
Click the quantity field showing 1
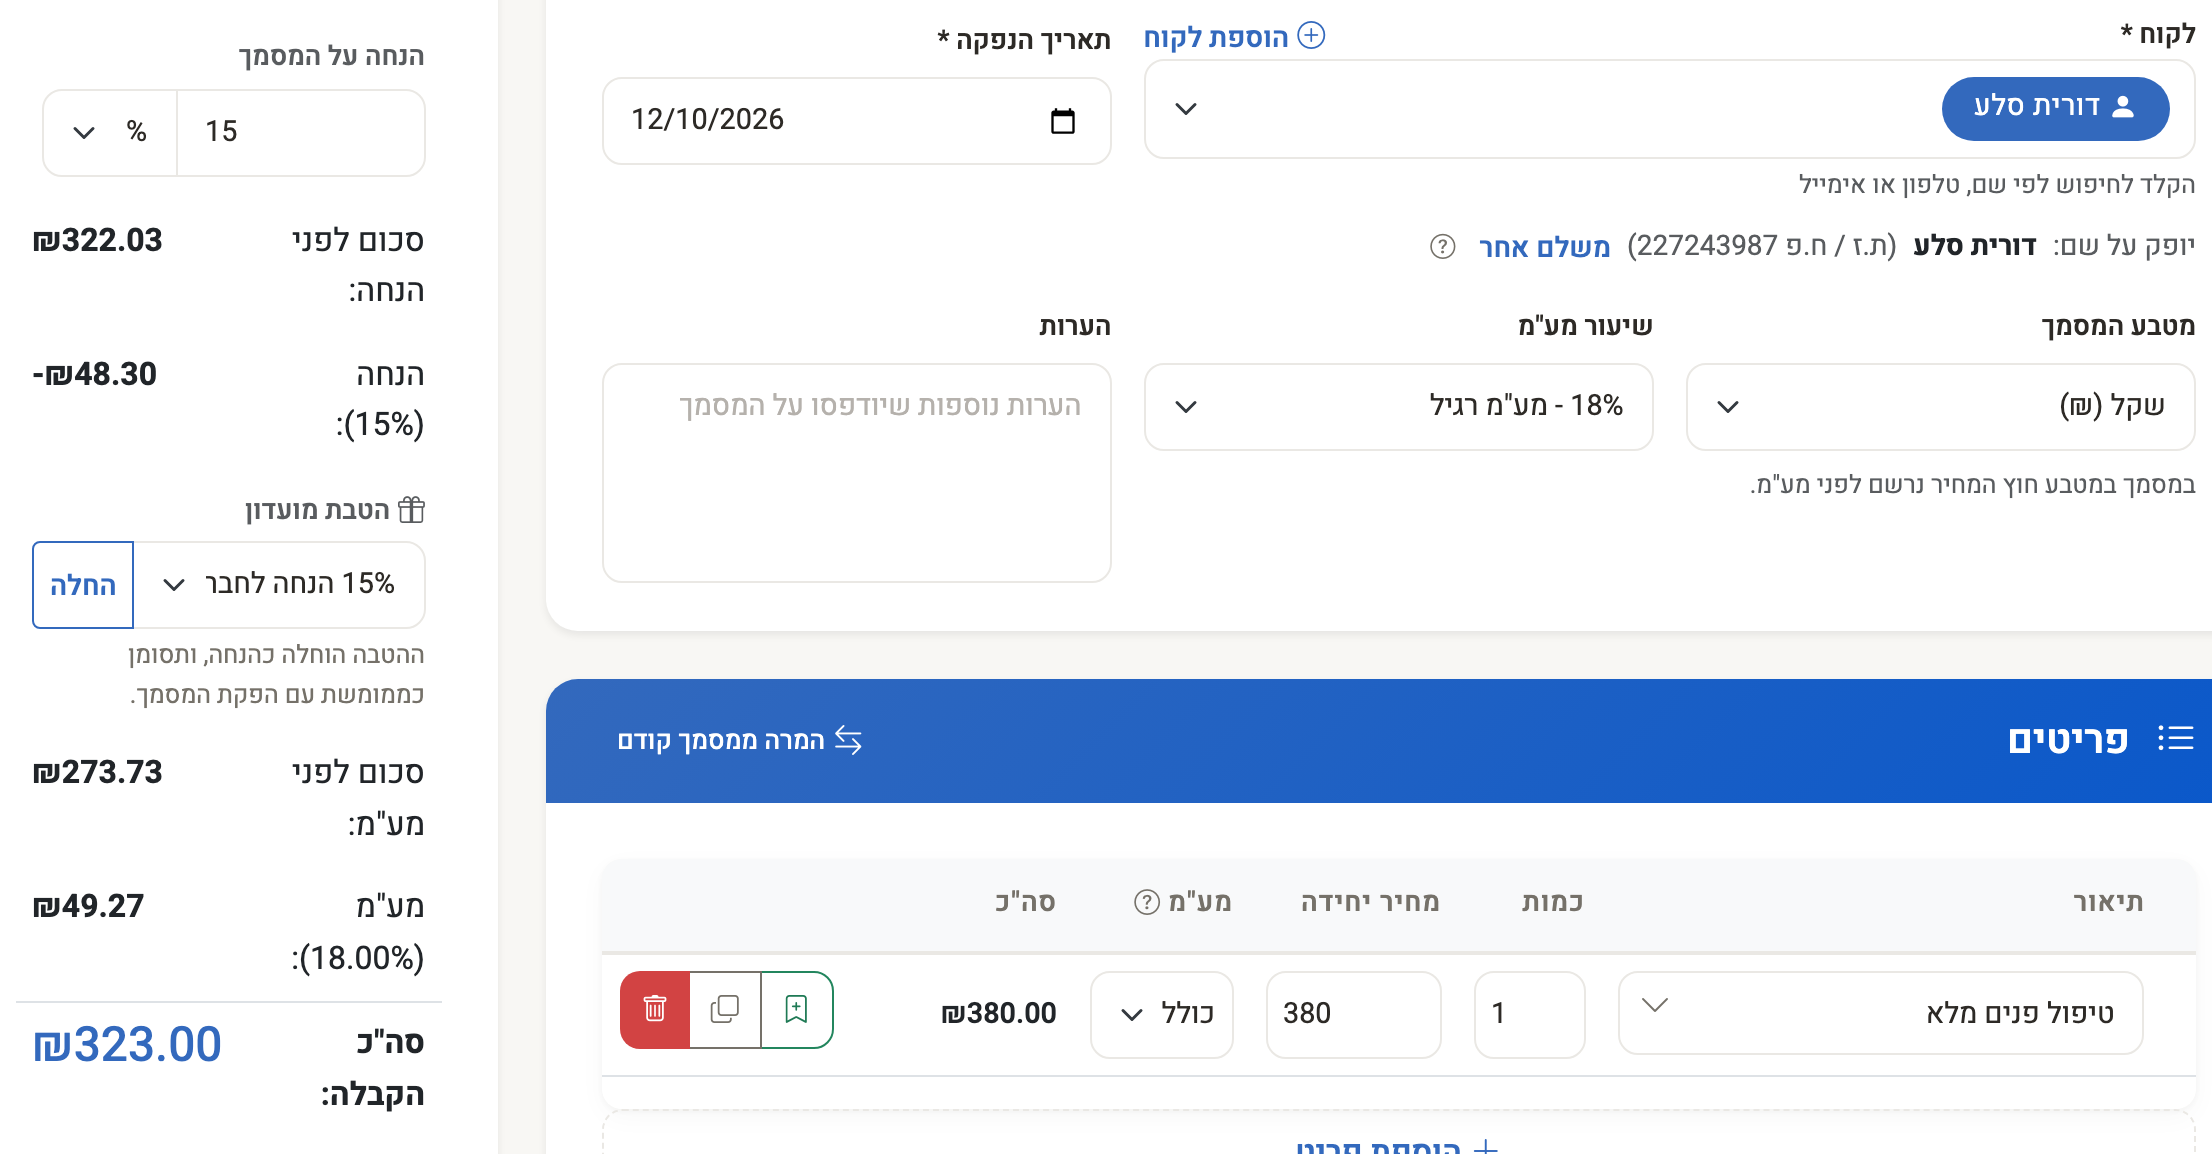(x=1529, y=1014)
